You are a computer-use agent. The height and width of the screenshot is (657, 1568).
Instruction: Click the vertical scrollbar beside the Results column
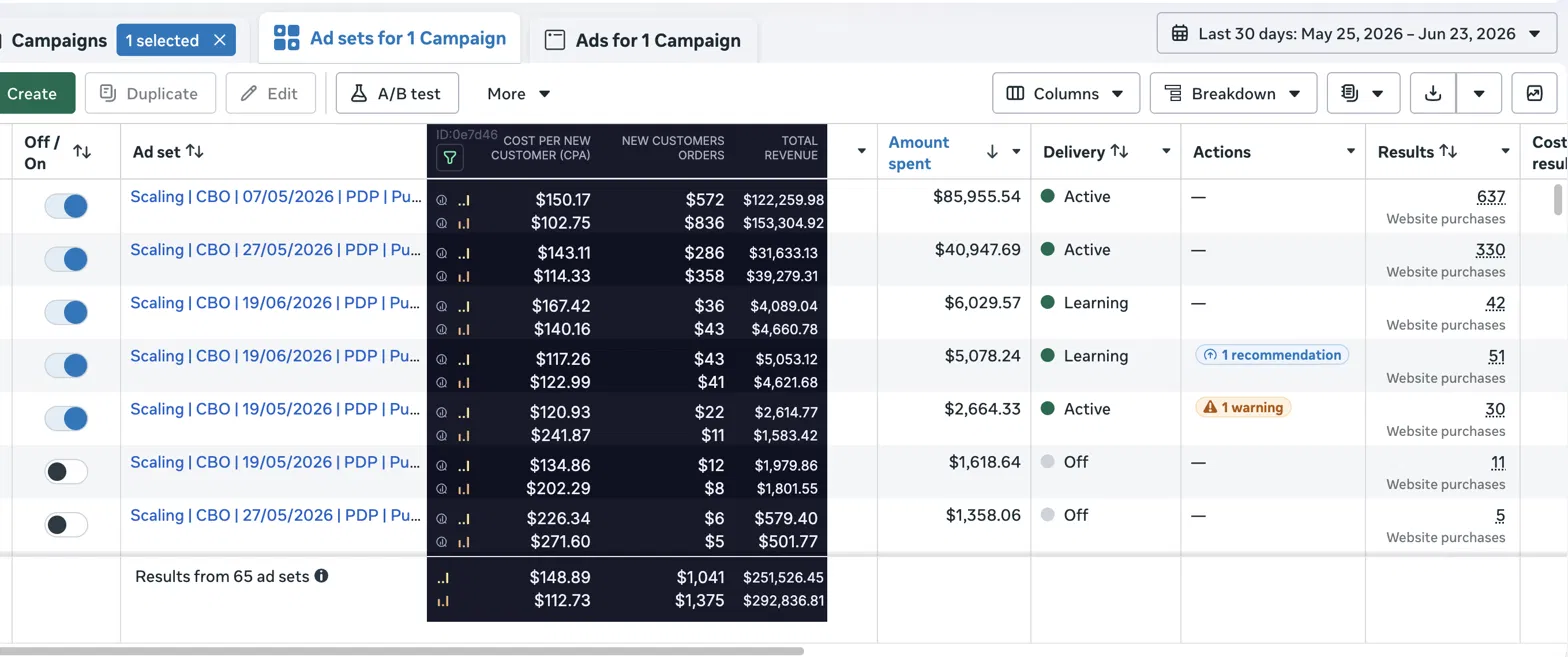pyautogui.click(x=1557, y=199)
